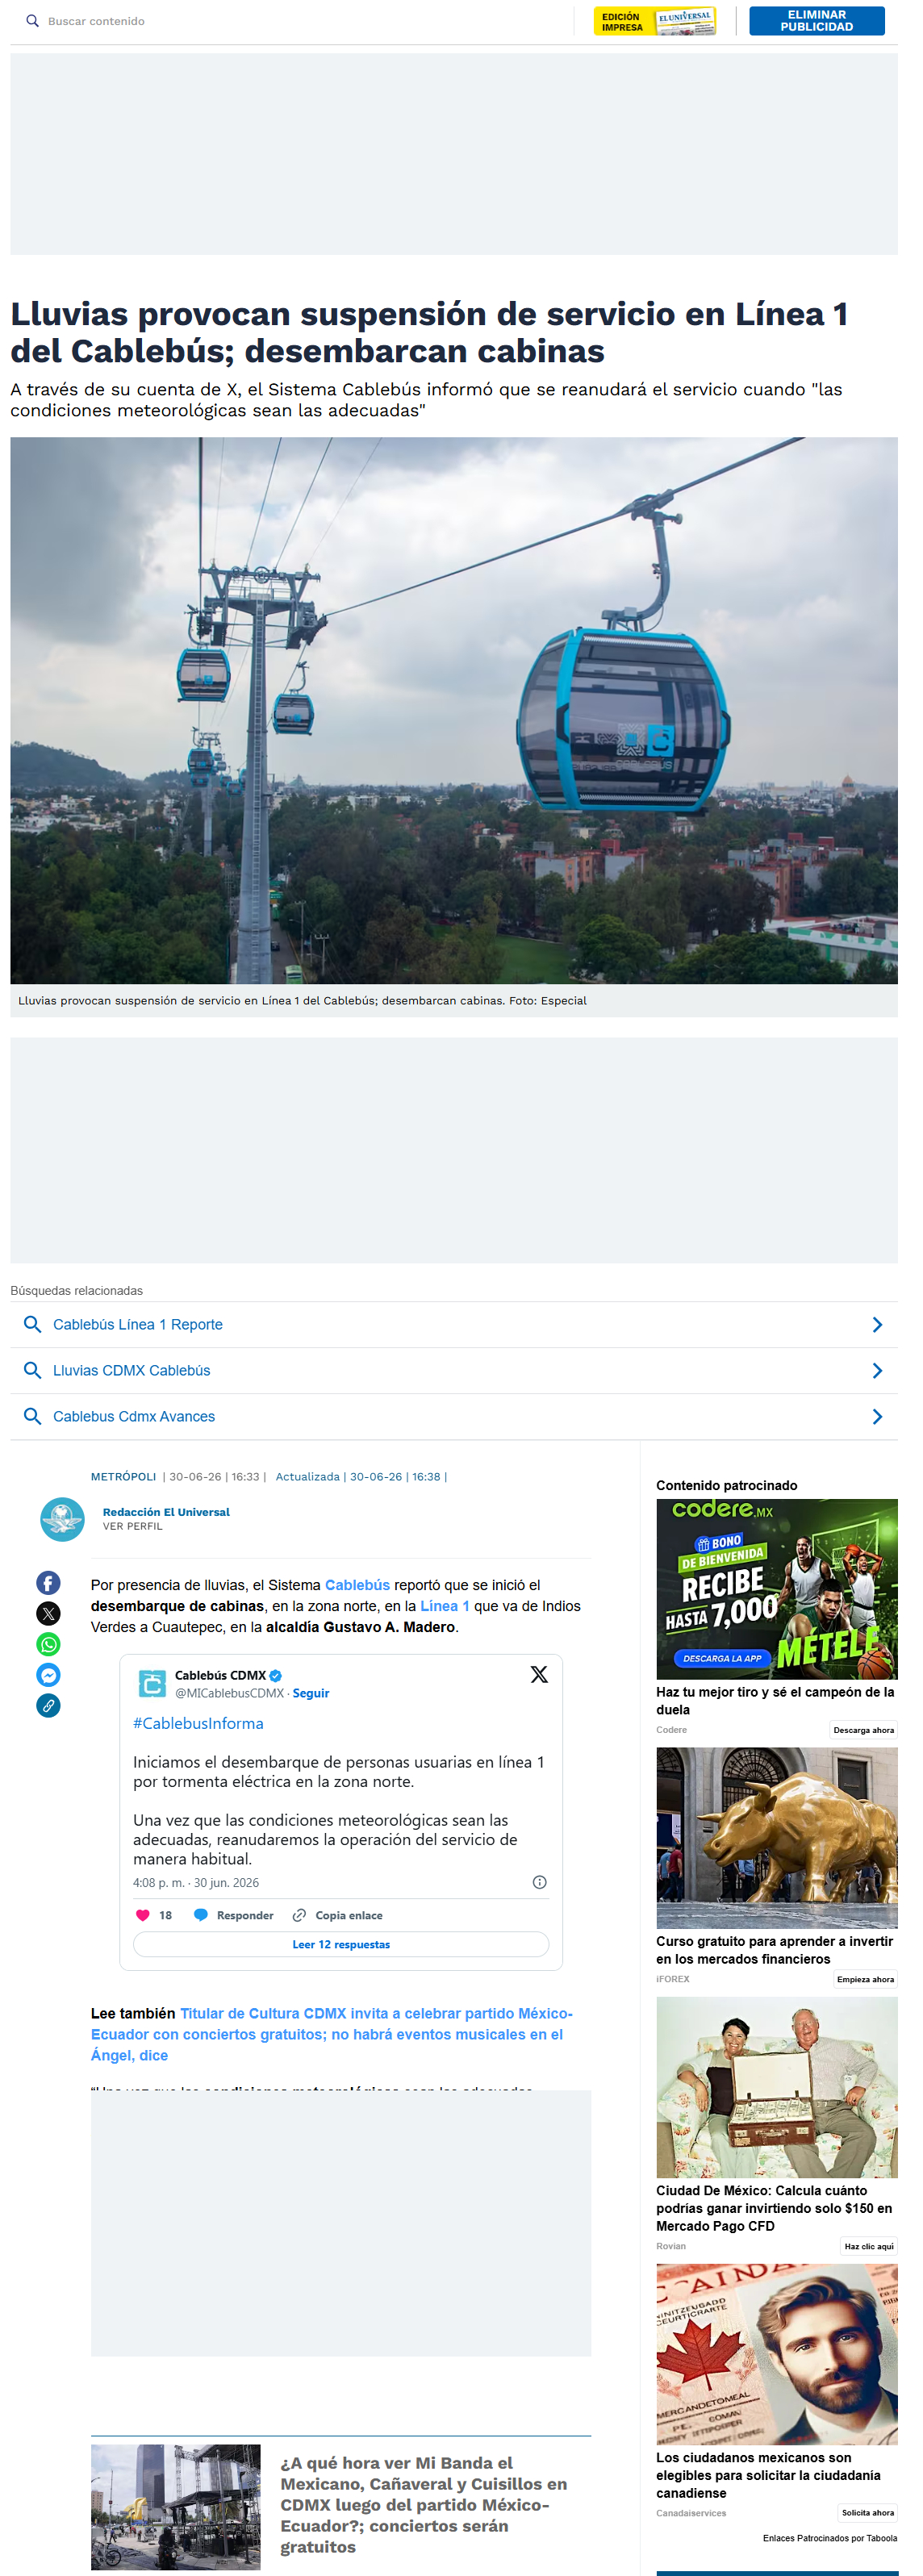Open Curso gratuito para aprender a invertir headline
The image size is (923, 2576).
775,1950
